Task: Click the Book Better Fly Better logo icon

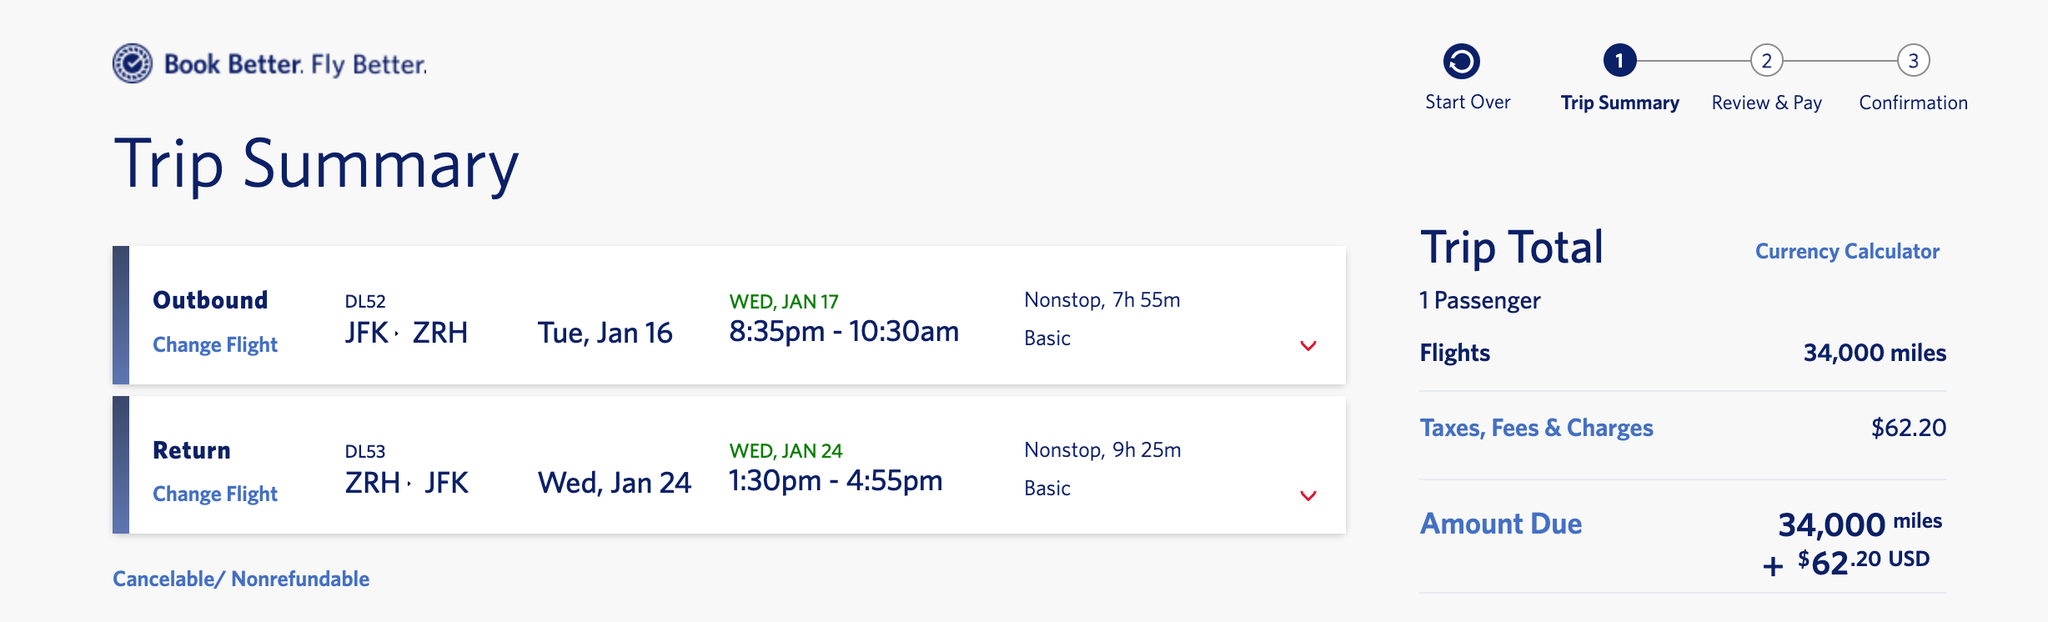Action: coord(131,63)
